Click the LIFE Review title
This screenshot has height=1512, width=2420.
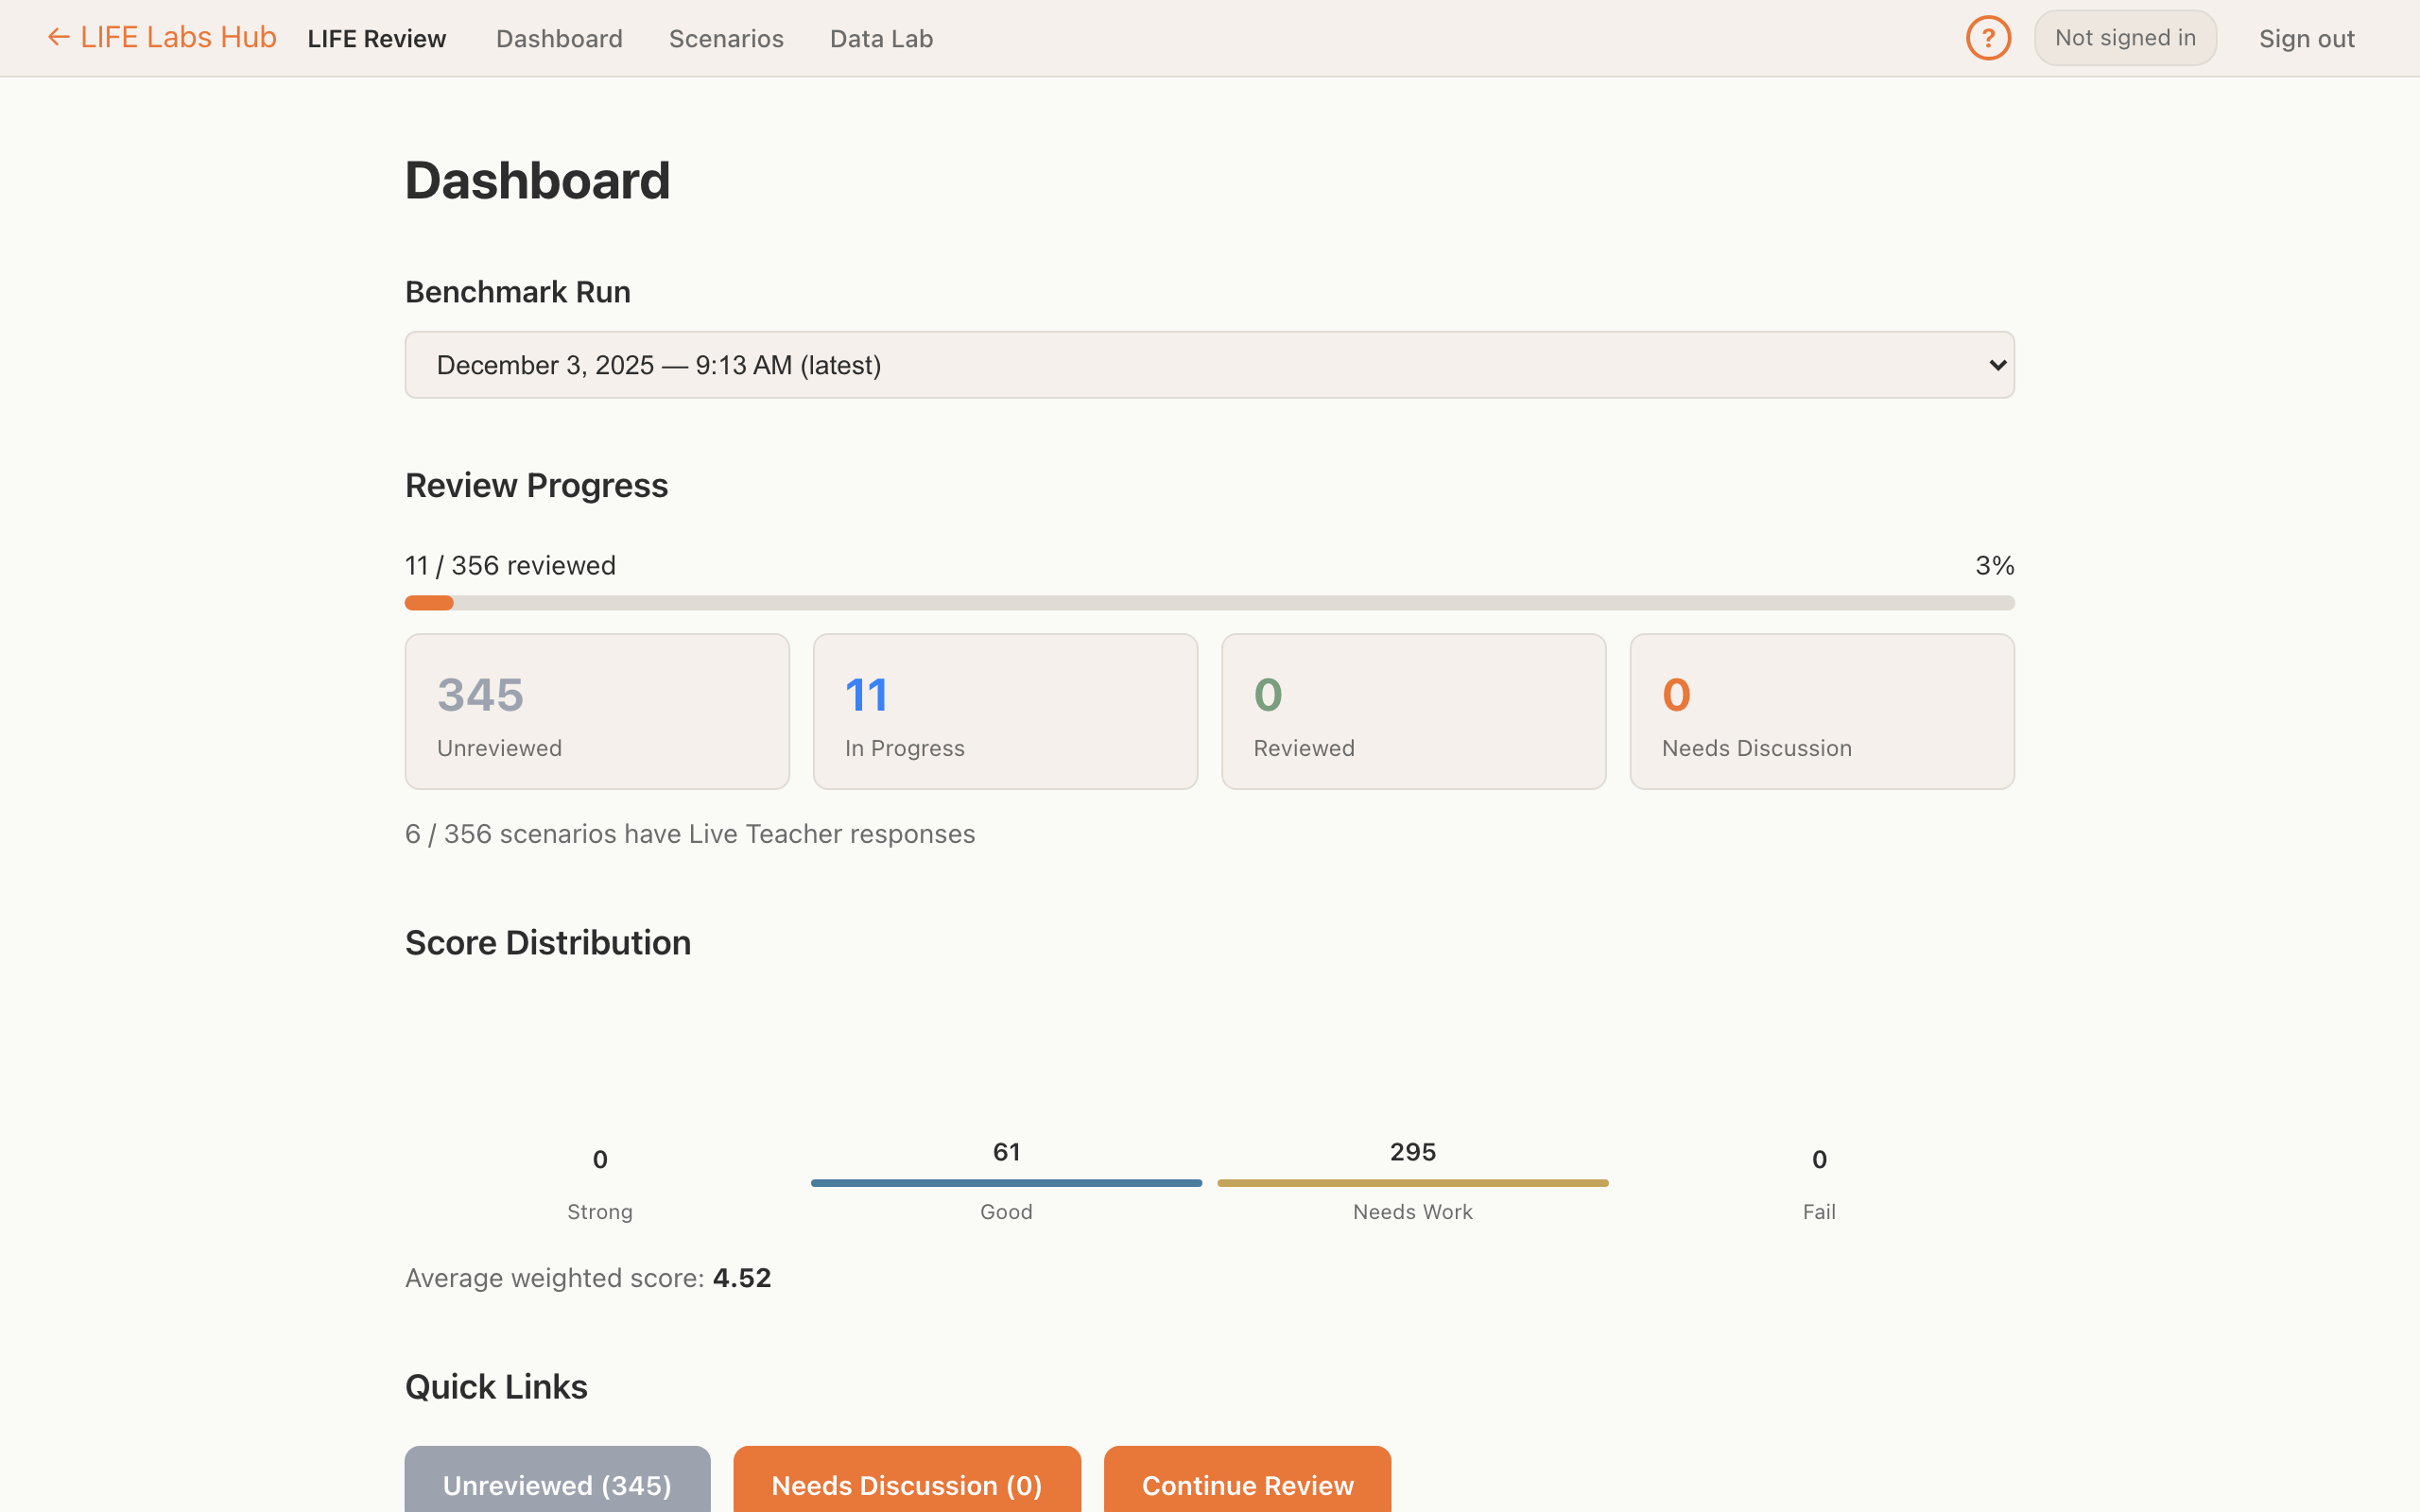click(376, 39)
